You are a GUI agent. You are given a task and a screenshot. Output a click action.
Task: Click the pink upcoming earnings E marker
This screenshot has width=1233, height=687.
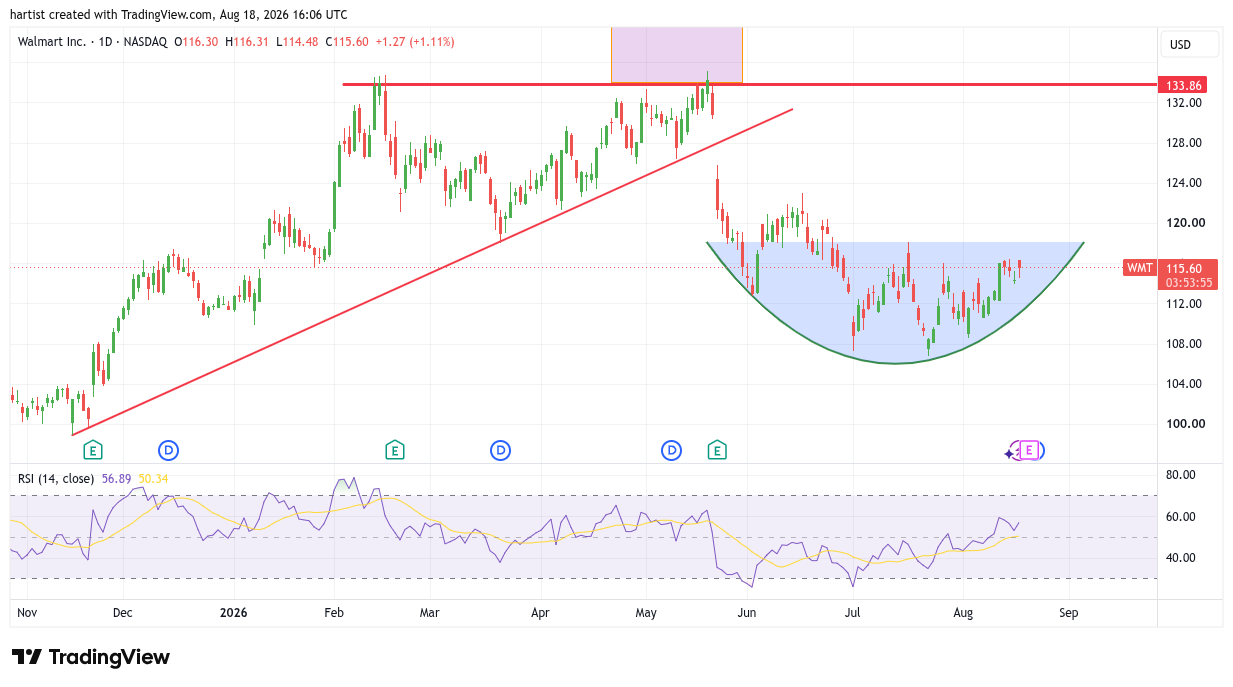1029,451
